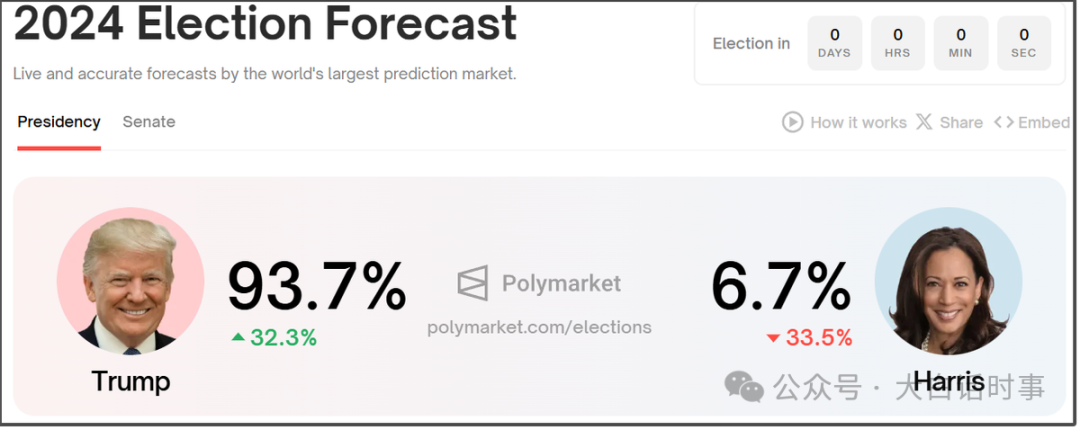The height and width of the screenshot is (430, 1080).
Task: Click the 0 SEC countdown box
Action: click(x=1024, y=43)
